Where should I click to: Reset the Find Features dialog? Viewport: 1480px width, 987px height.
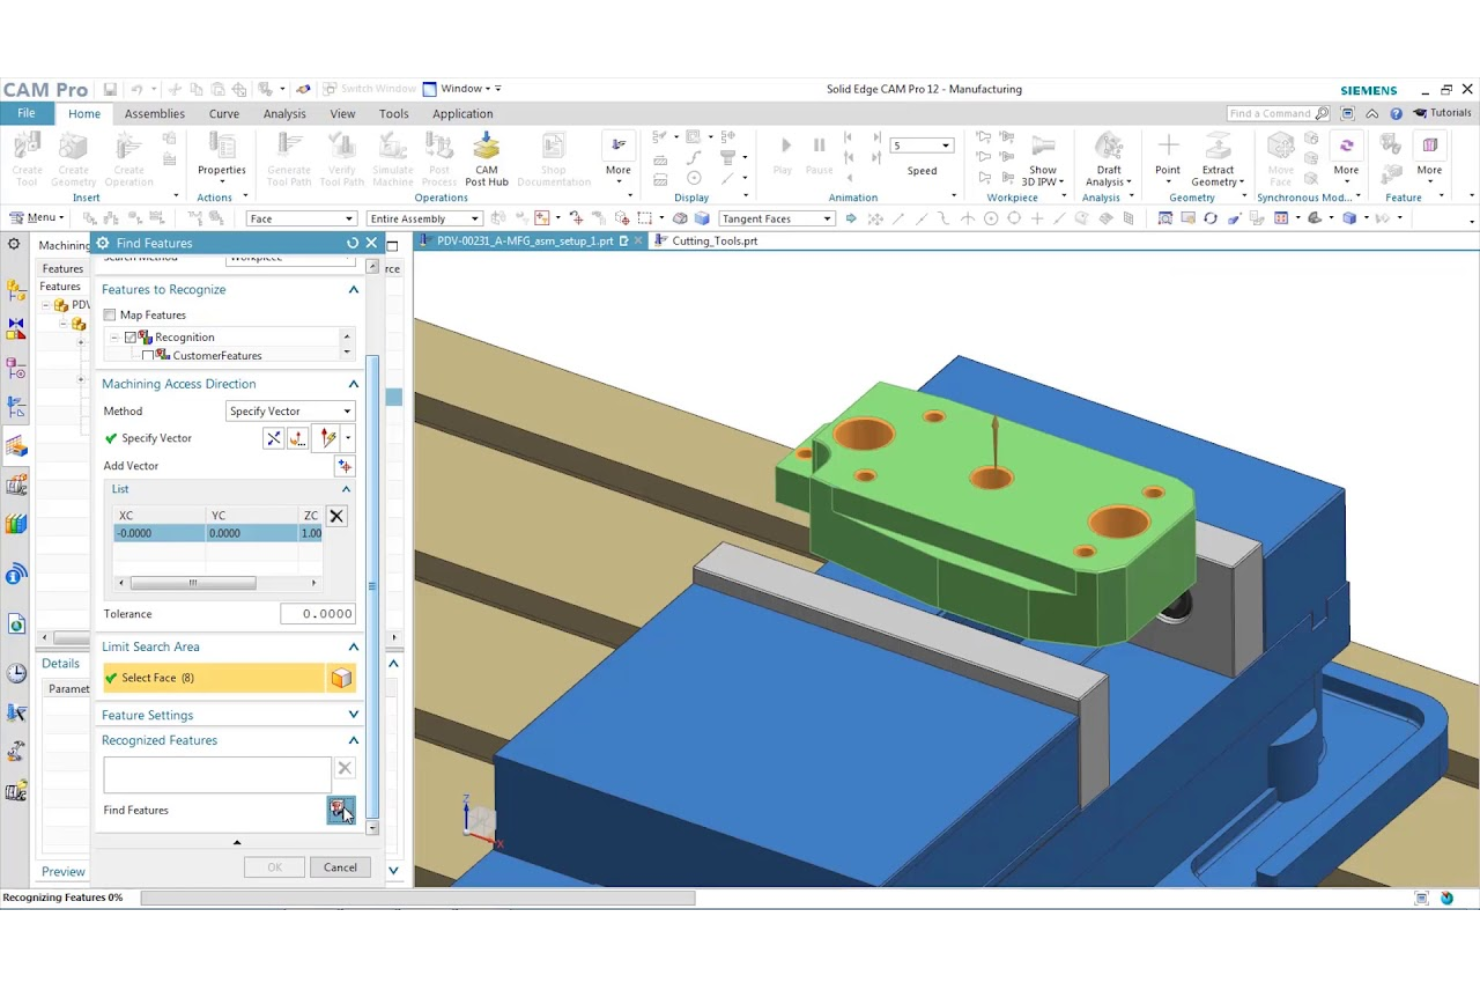pos(352,243)
